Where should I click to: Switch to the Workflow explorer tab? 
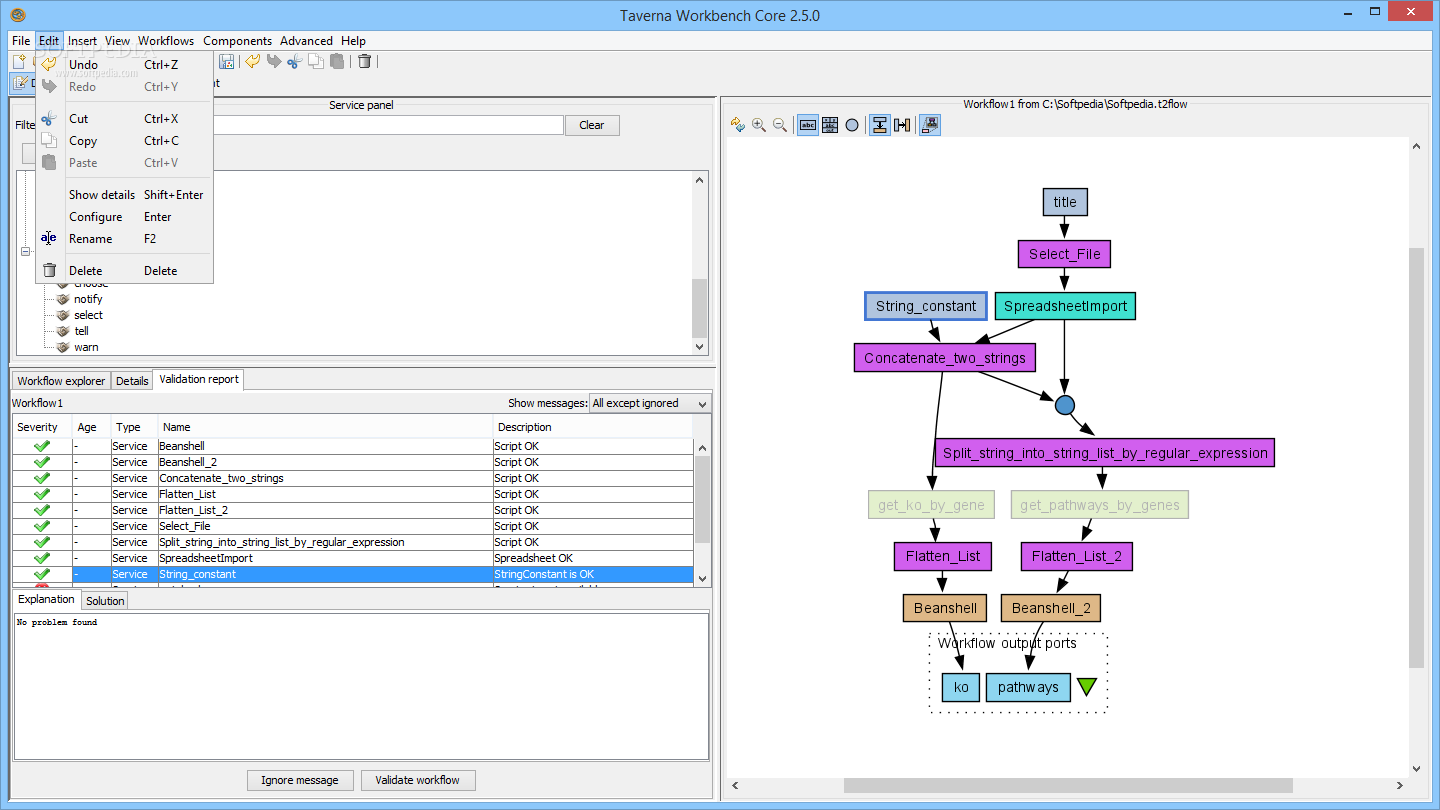pyautogui.click(x=61, y=381)
